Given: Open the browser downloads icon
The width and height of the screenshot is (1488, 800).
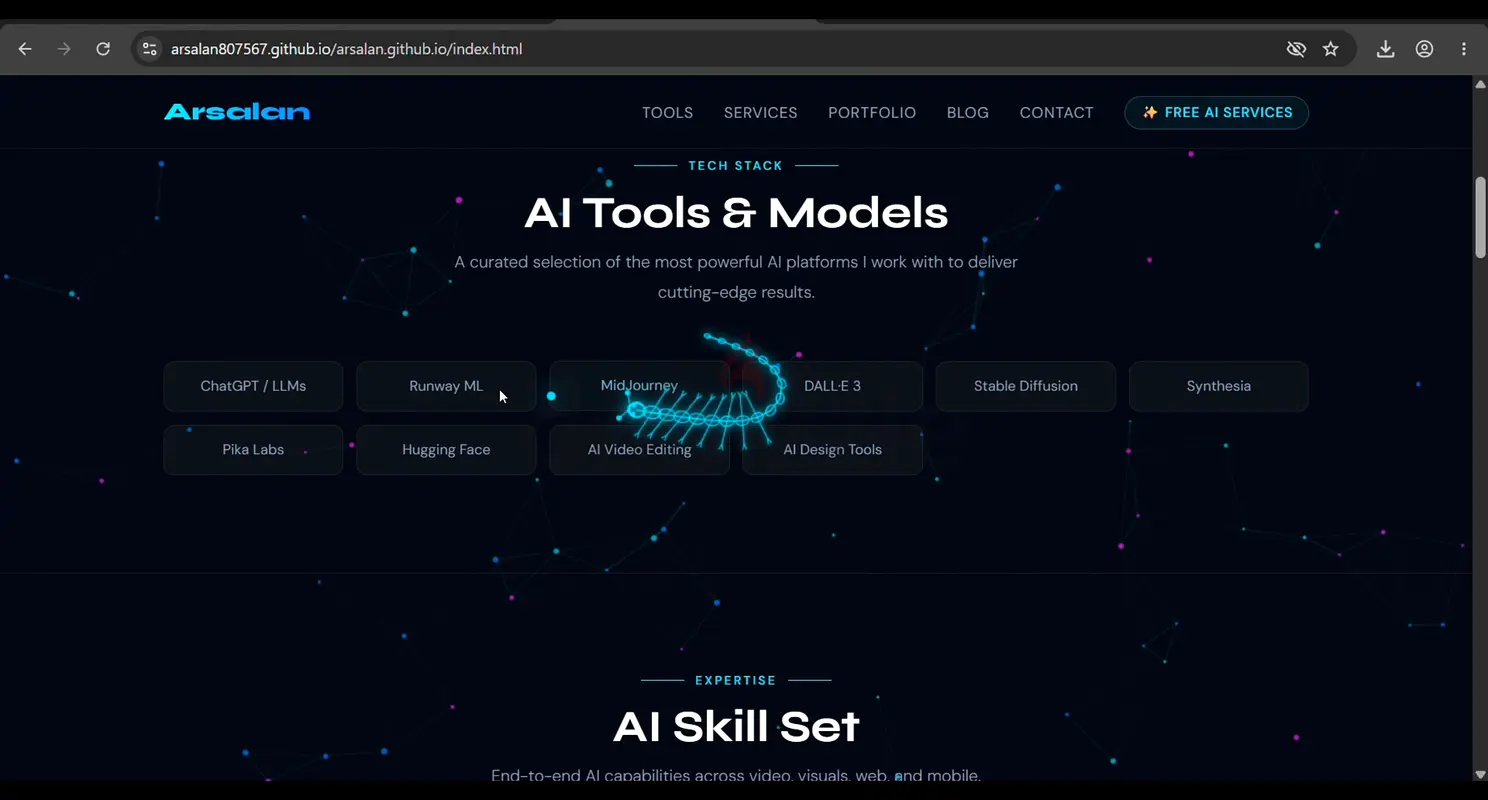Looking at the screenshot, I should tap(1385, 49).
